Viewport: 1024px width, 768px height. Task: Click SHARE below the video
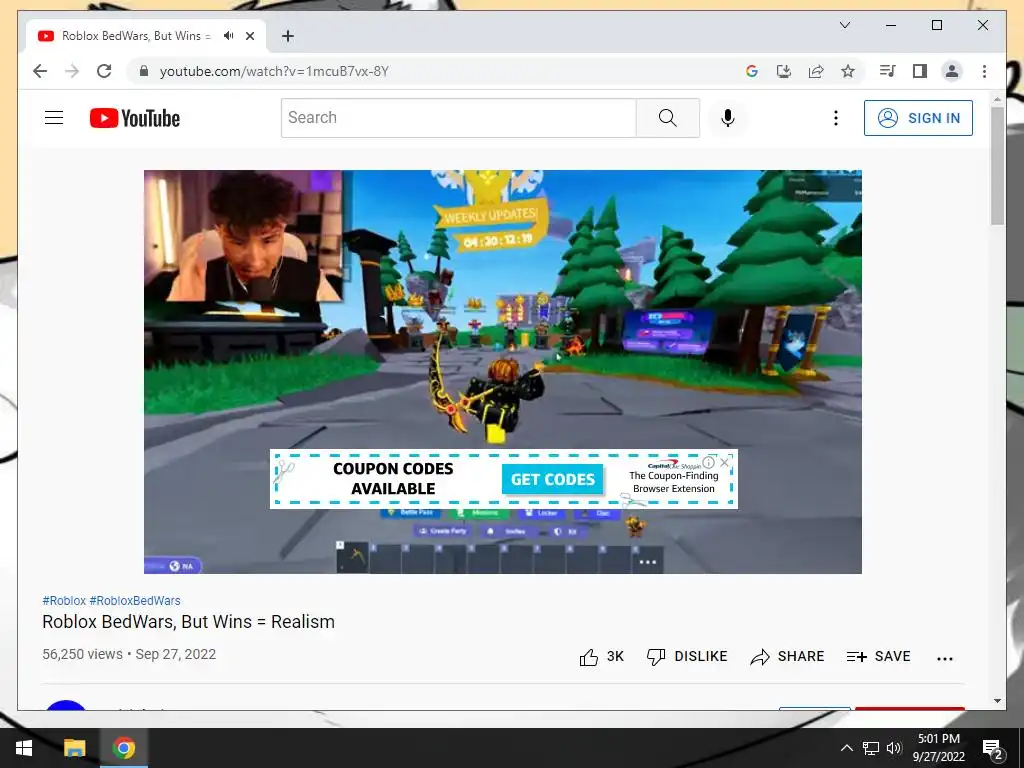(x=787, y=656)
